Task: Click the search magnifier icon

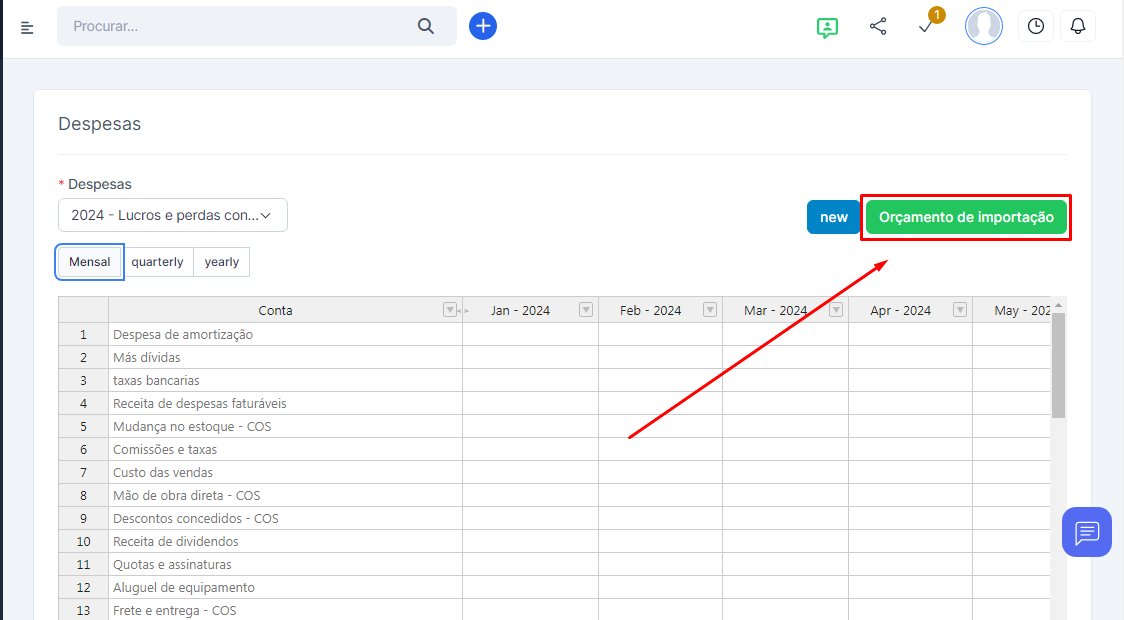Action: pos(426,26)
